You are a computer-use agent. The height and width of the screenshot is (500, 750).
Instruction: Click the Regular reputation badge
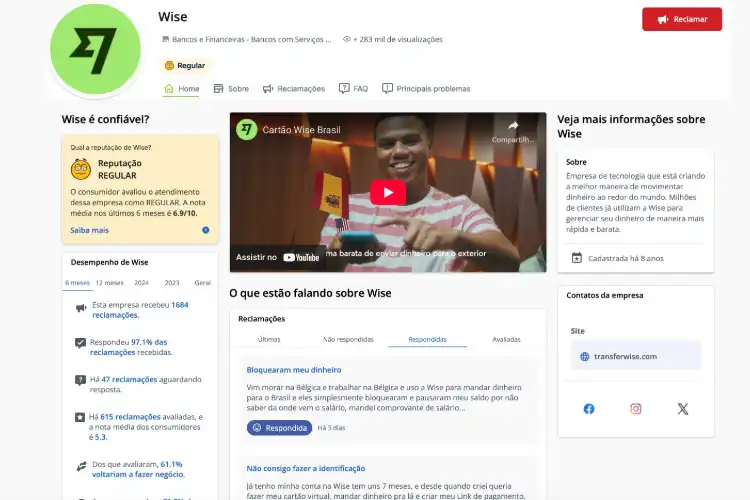tap(185, 66)
